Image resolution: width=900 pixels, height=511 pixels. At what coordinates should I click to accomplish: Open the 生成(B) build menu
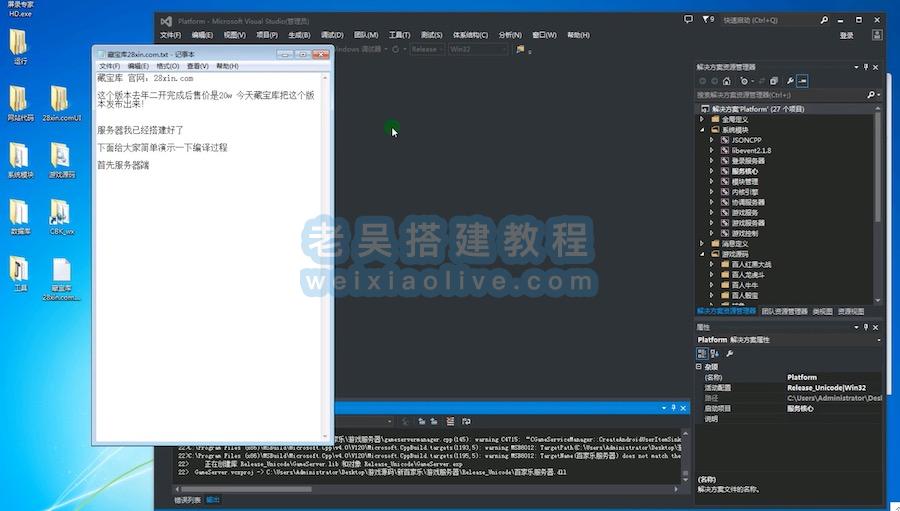(x=299, y=35)
